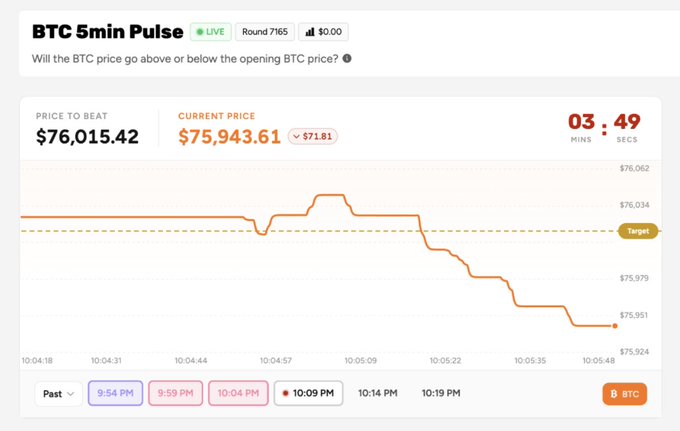Viewport: 680px width, 431px height.
Task: Click the down chevron in price change badge
Action: [x=296, y=136]
